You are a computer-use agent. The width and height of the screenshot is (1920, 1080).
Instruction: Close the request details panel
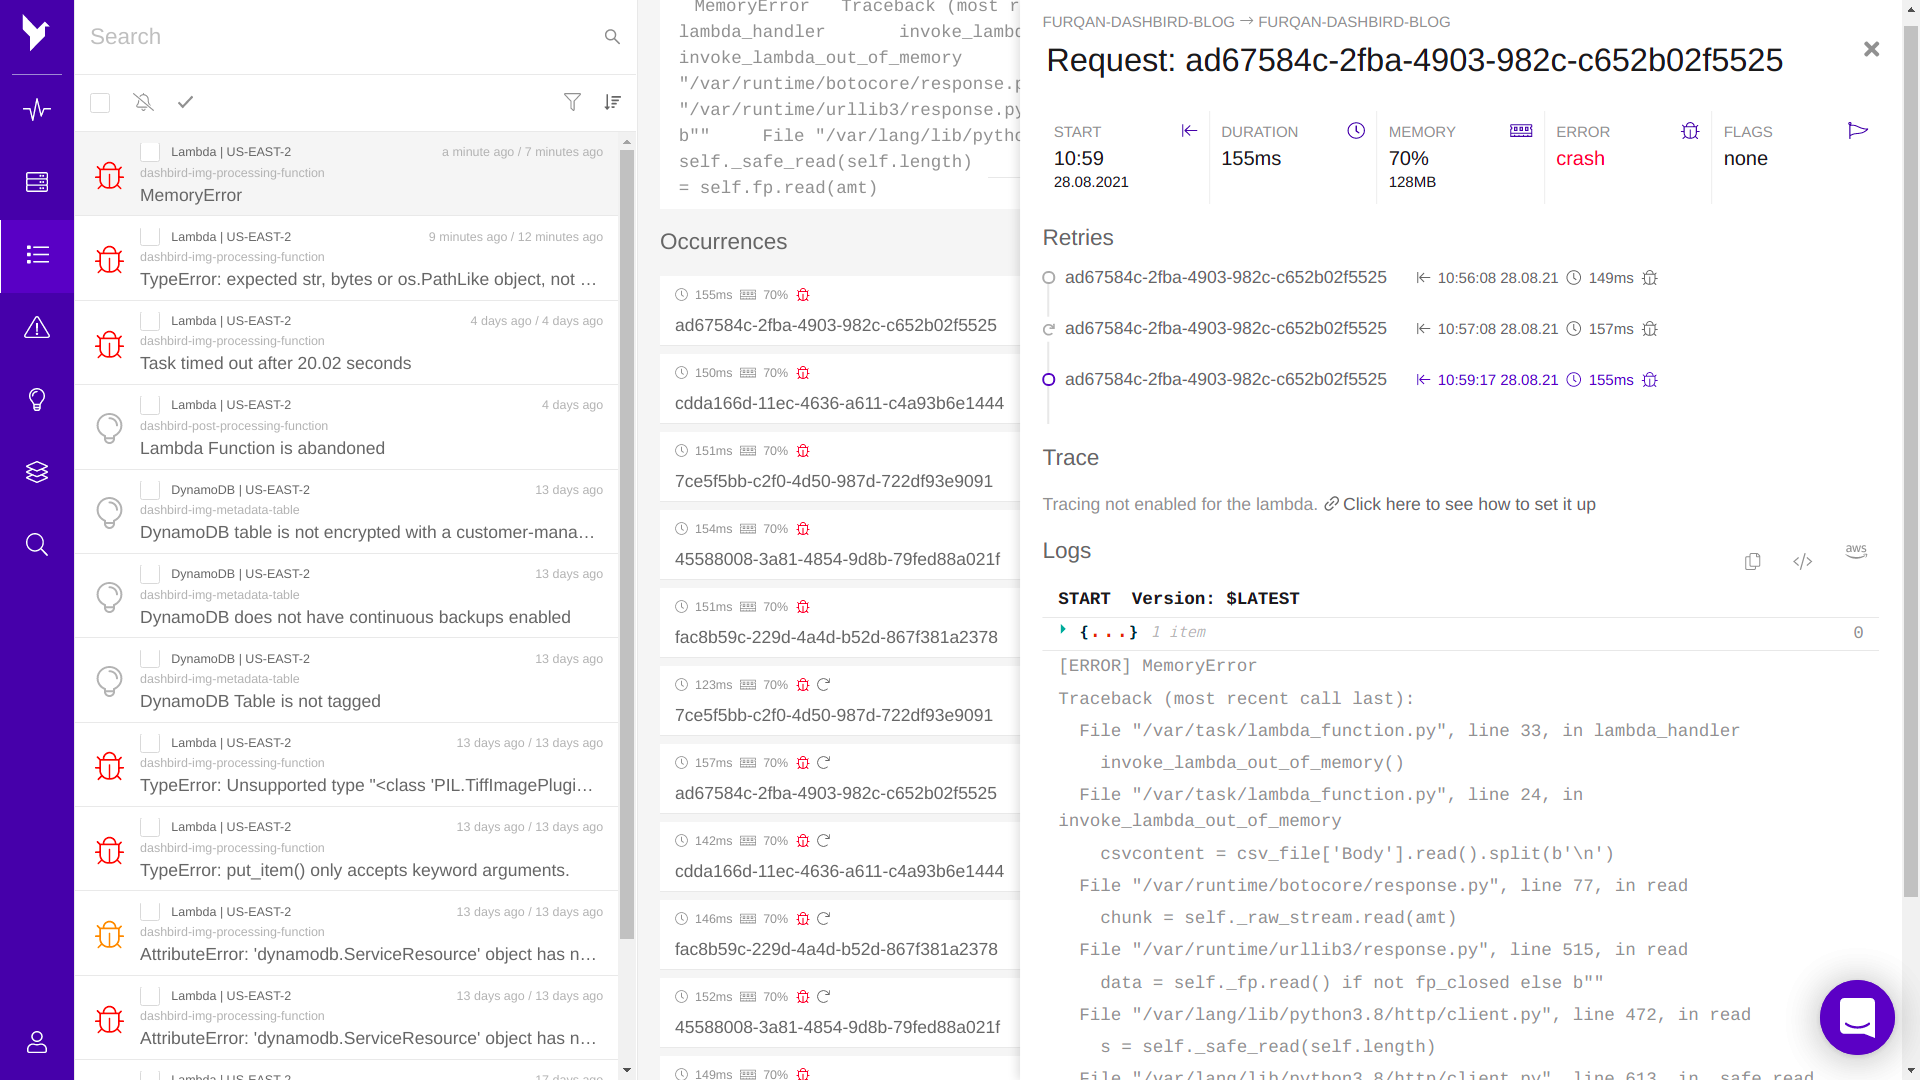(x=1871, y=49)
